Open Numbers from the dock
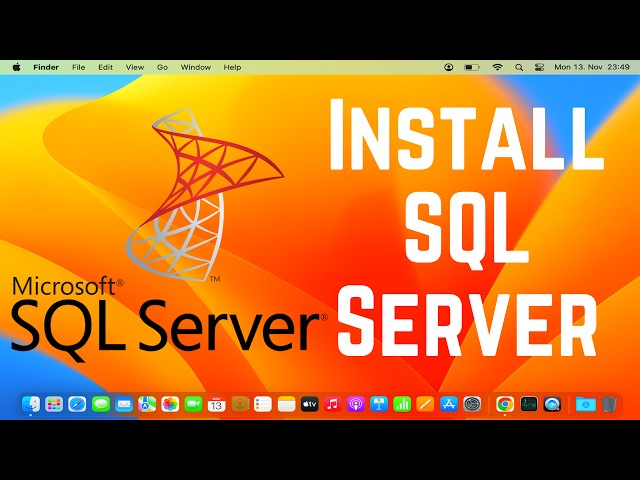Image resolution: width=640 pixels, height=480 pixels. click(402, 404)
